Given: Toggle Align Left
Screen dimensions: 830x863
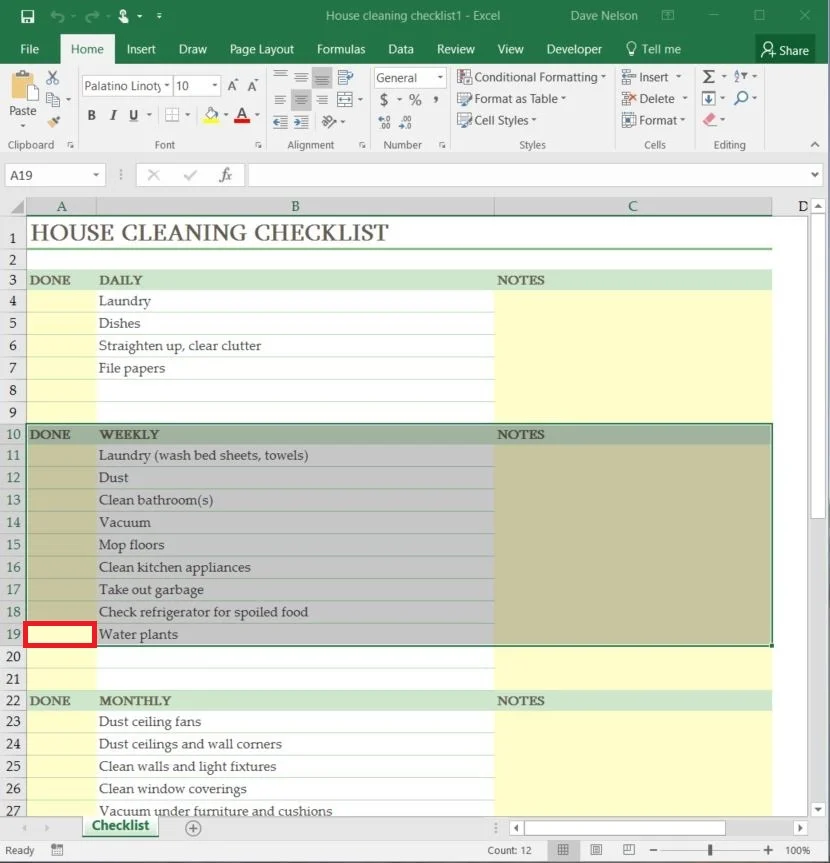Looking at the screenshot, I should click(x=280, y=100).
